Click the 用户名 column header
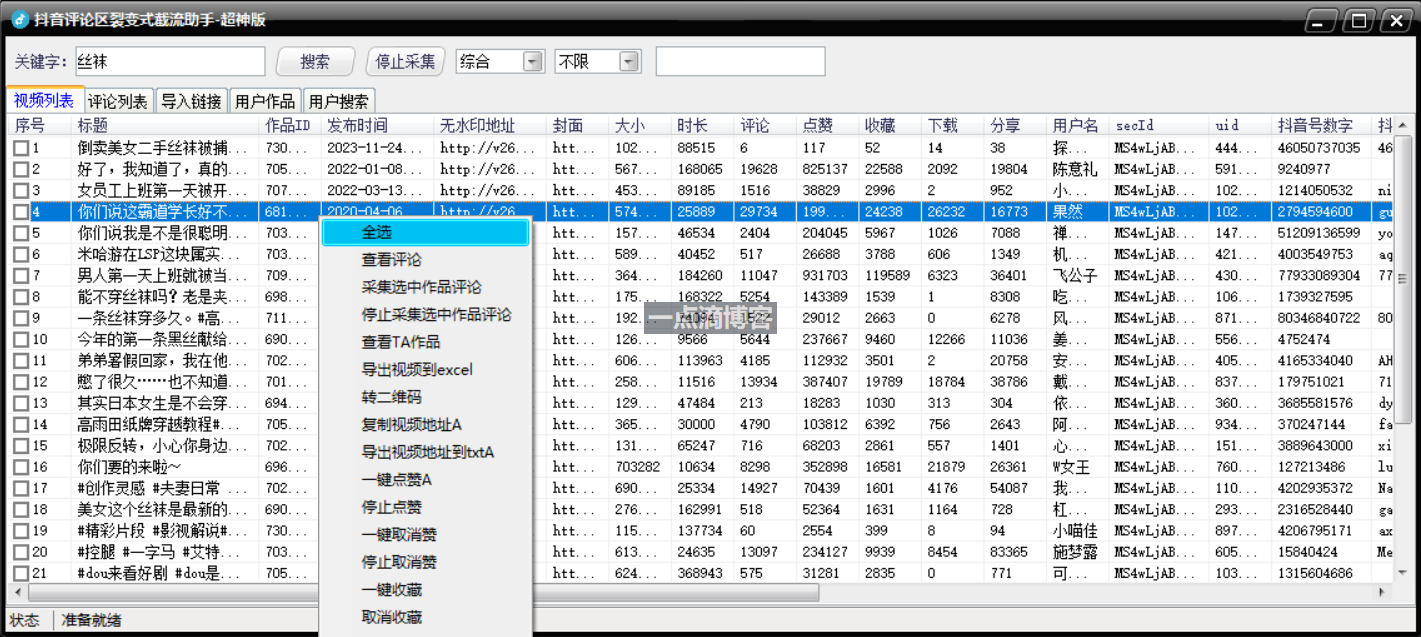The height and width of the screenshot is (637, 1421). pos(1079,126)
